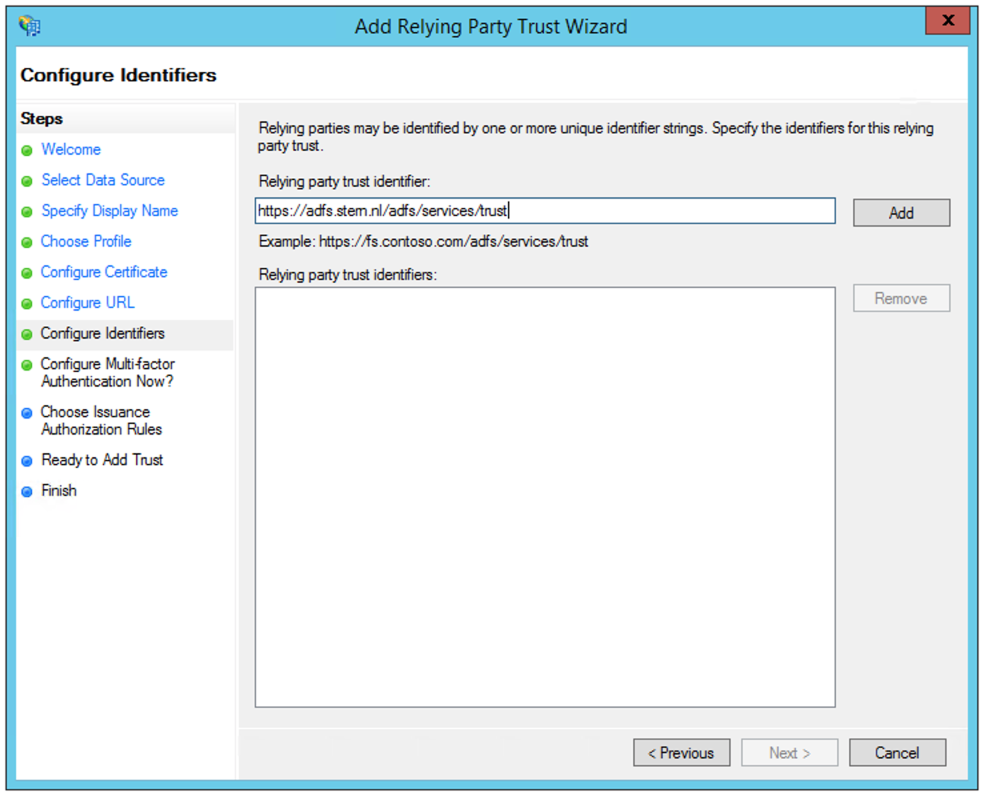Select the Ready to Add Trust step
Image resolution: width=986 pixels, height=796 pixels.
click(x=102, y=460)
